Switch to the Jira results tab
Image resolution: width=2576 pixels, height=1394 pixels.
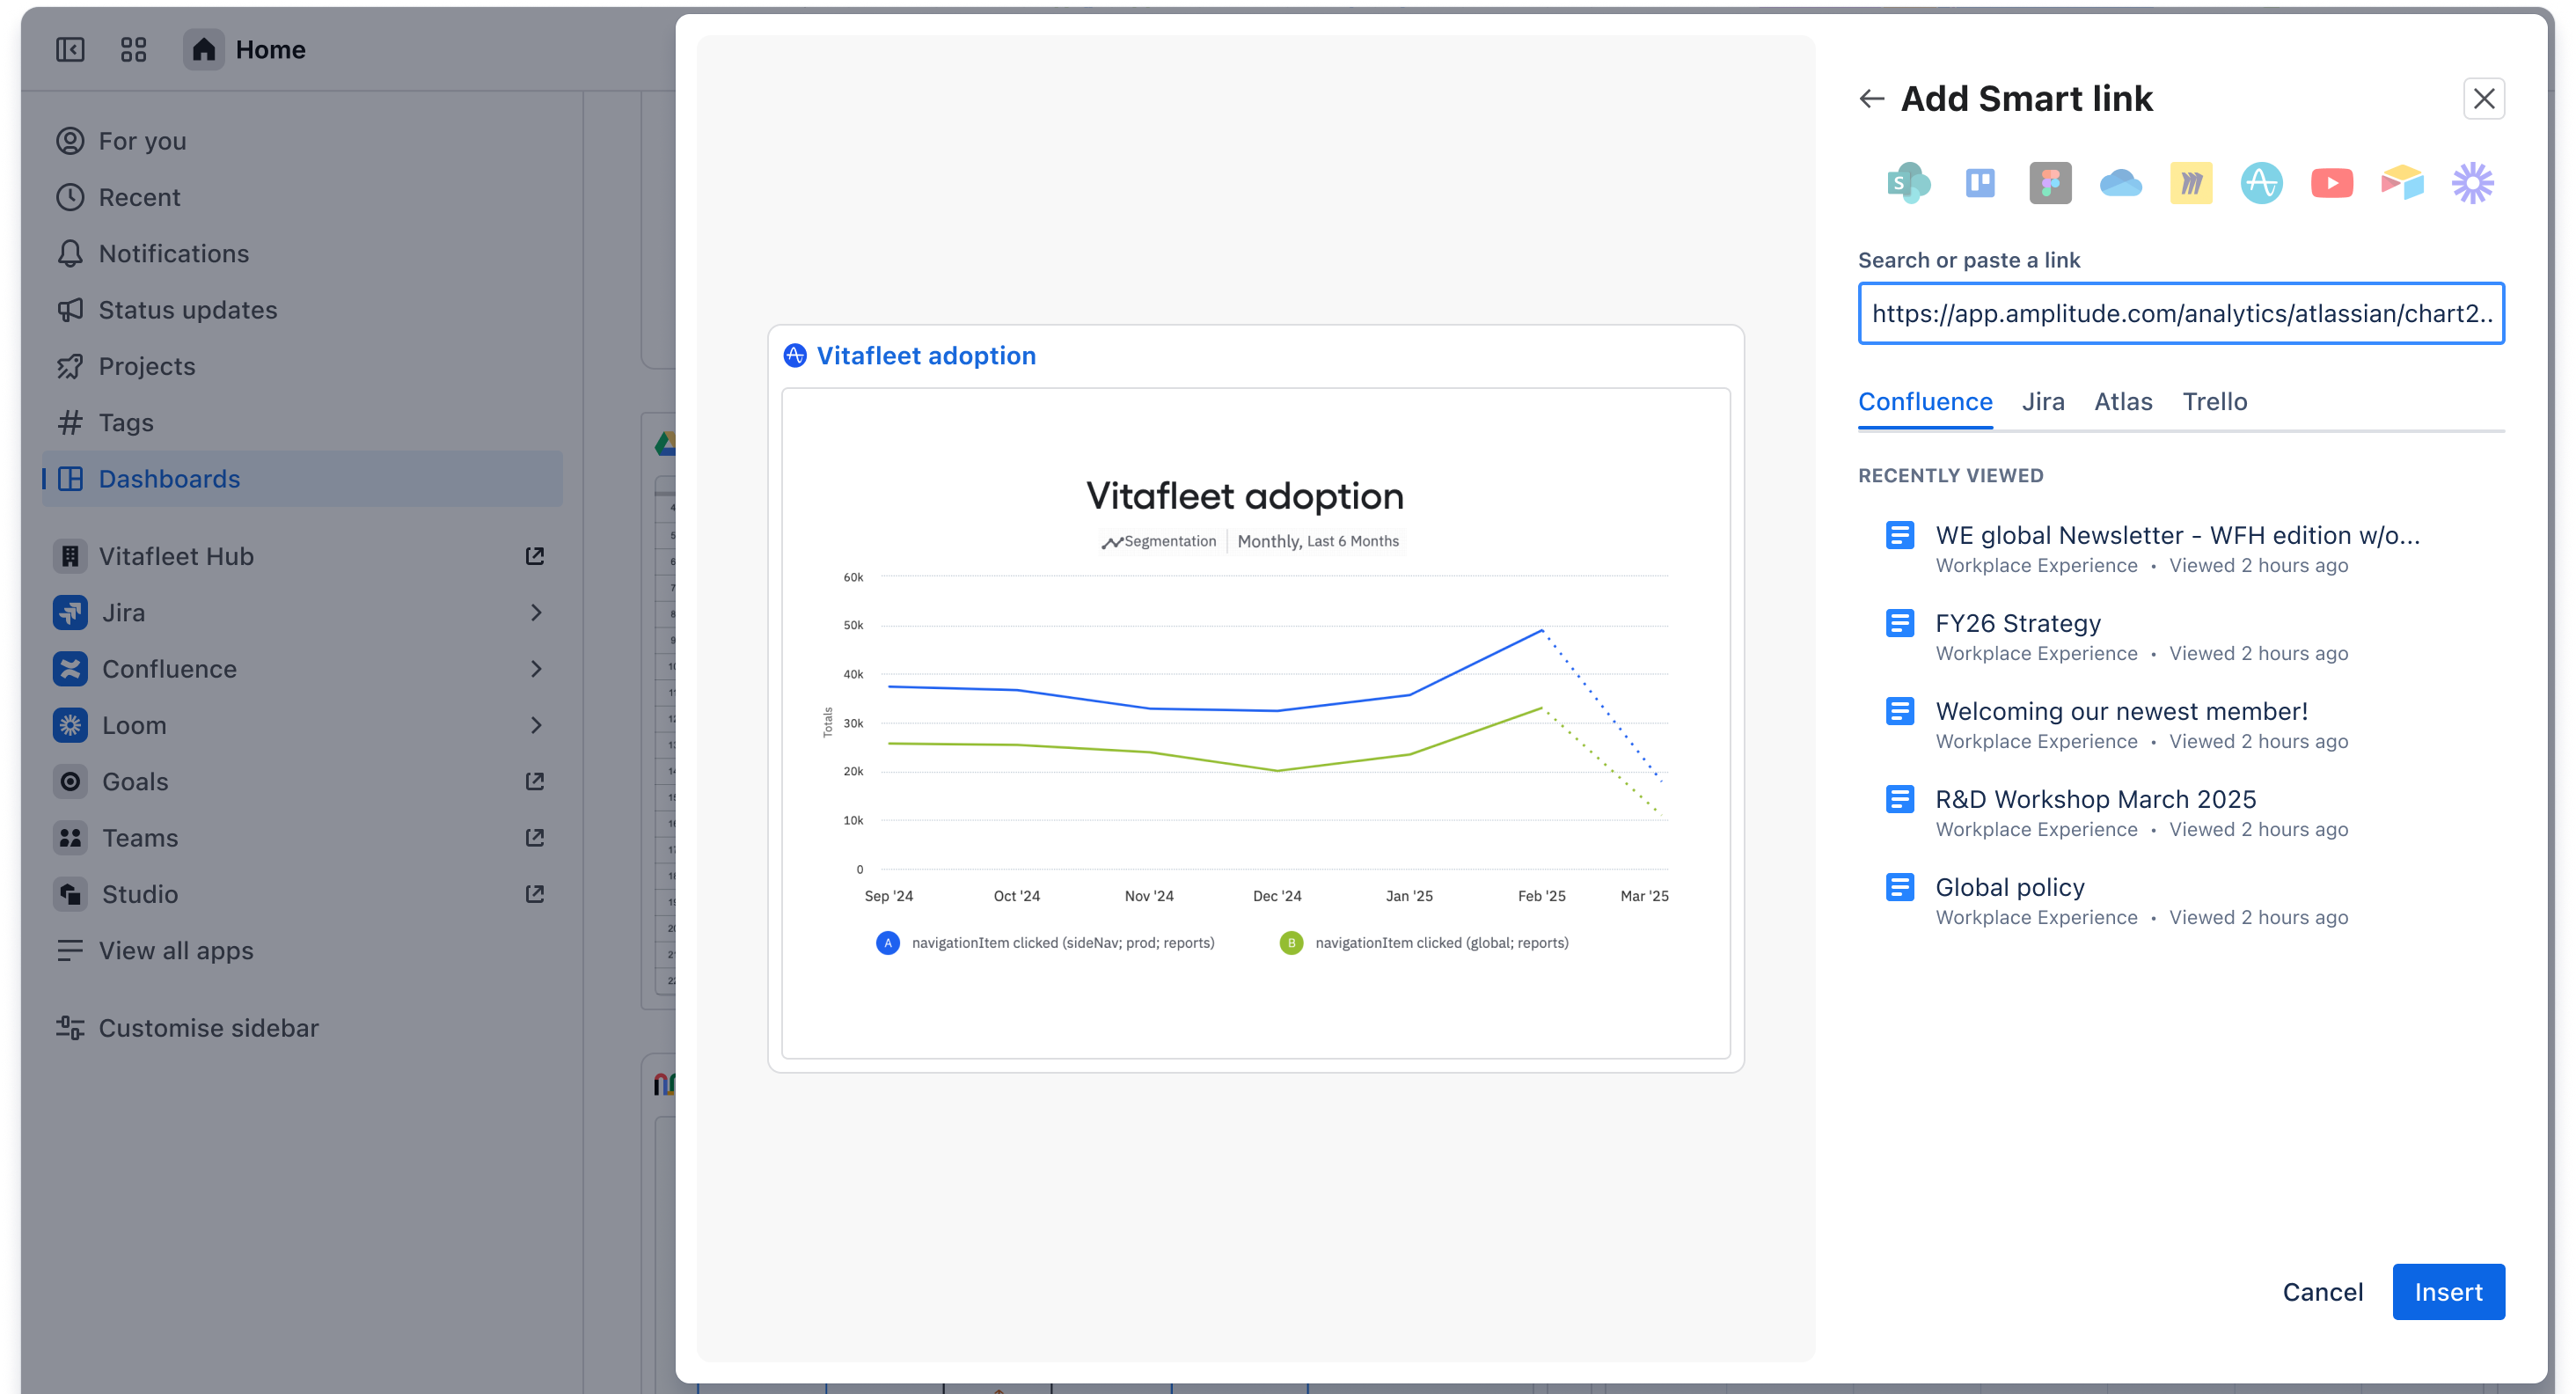[x=2043, y=401]
